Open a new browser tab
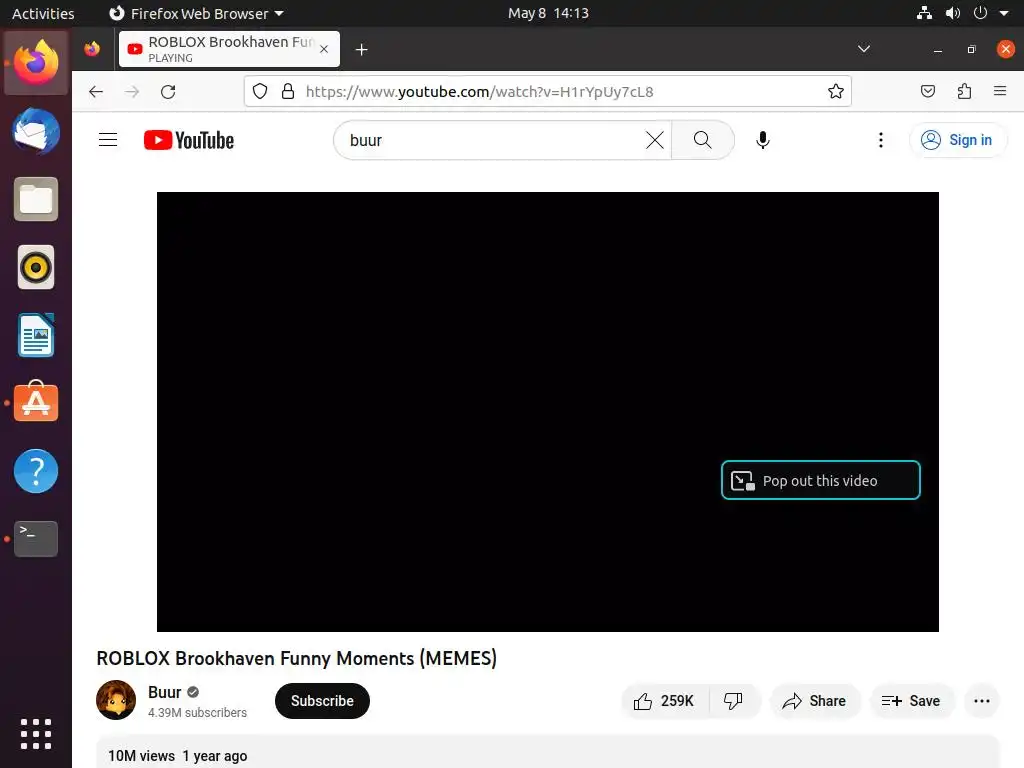This screenshot has width=1024, height=768. pos(361,49)
